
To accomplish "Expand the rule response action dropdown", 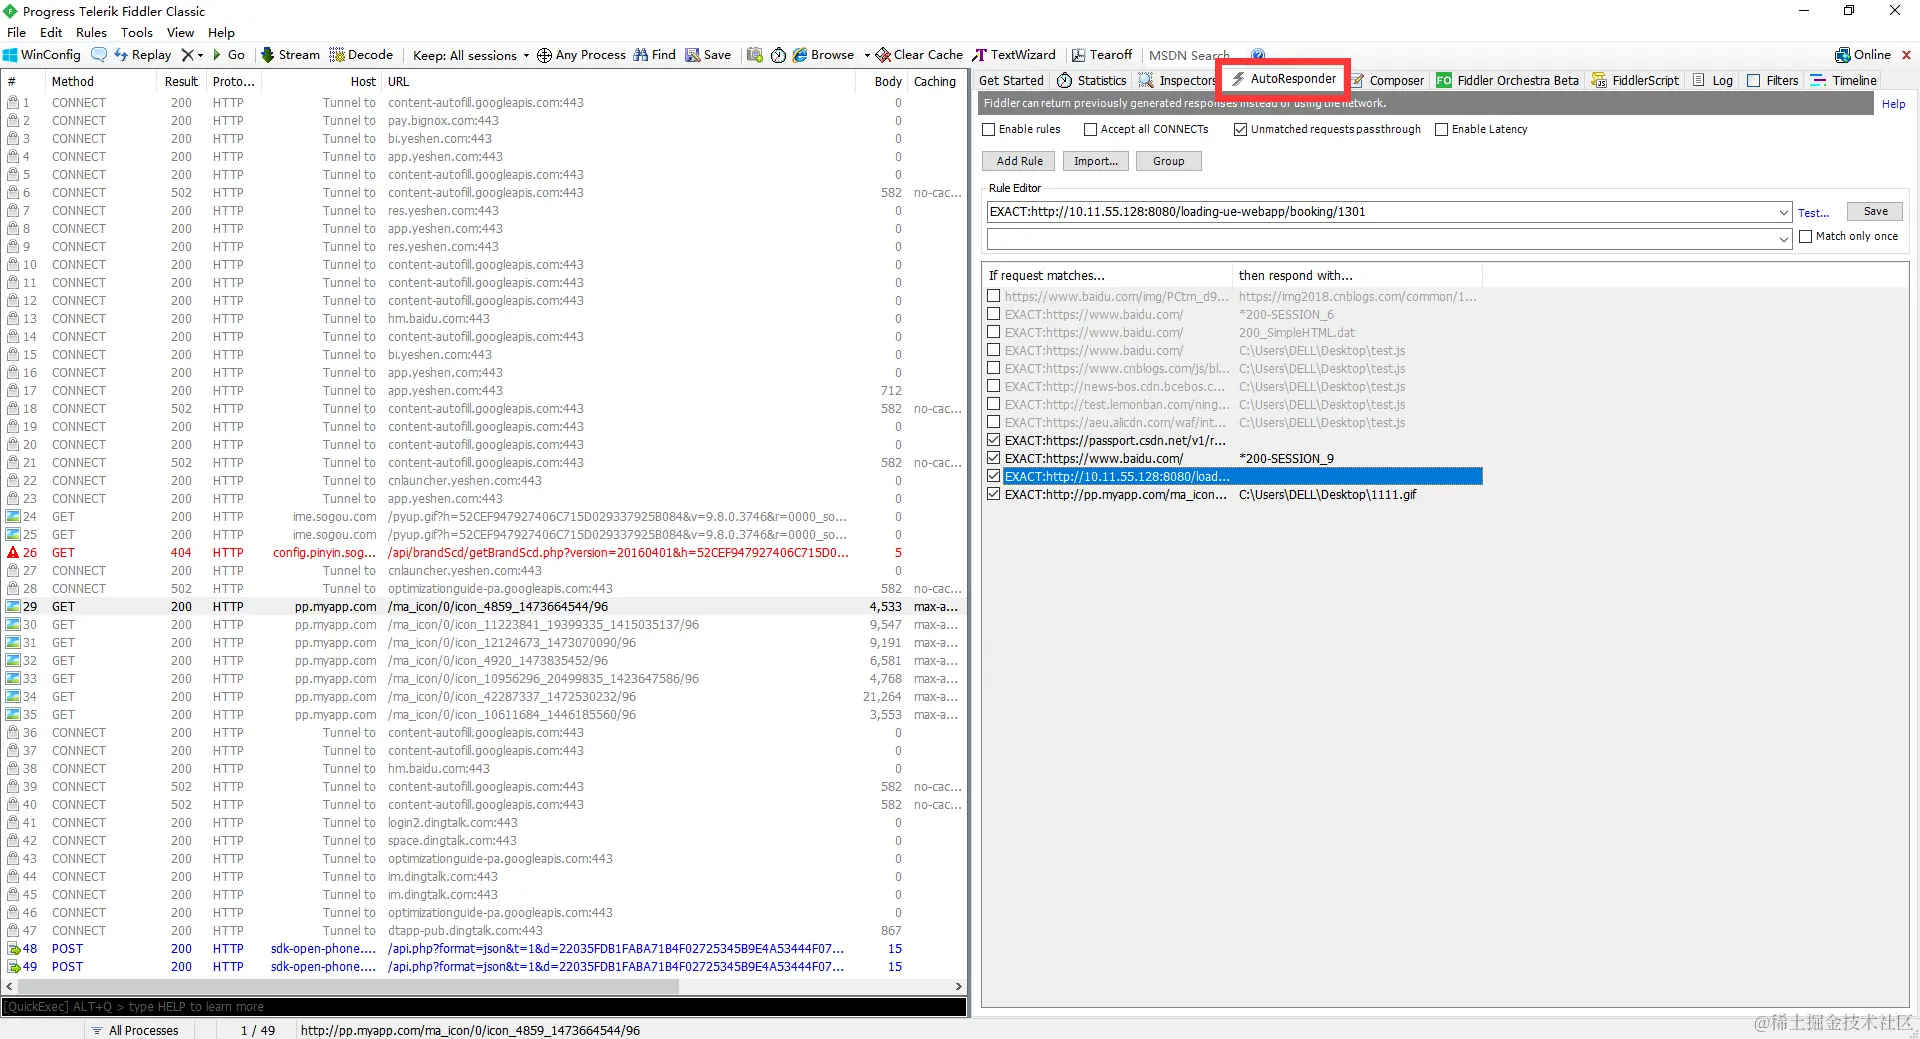I will (1783, 239).
